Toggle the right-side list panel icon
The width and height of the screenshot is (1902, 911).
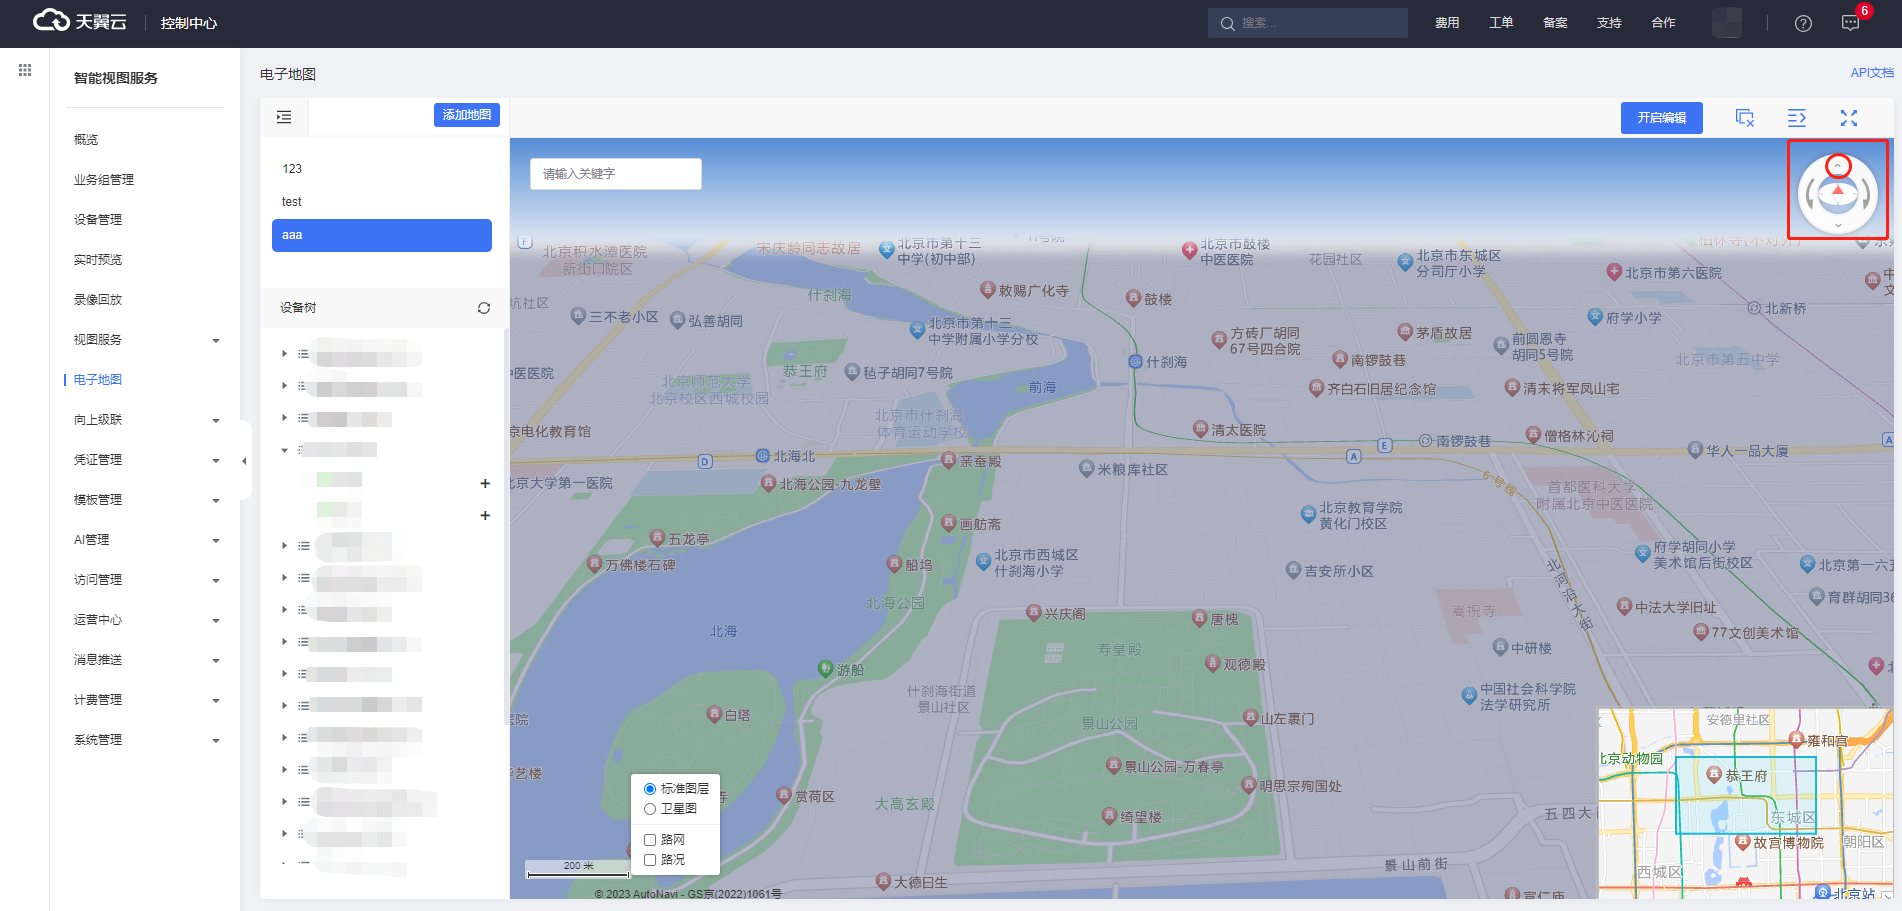tap(1796, 118)
